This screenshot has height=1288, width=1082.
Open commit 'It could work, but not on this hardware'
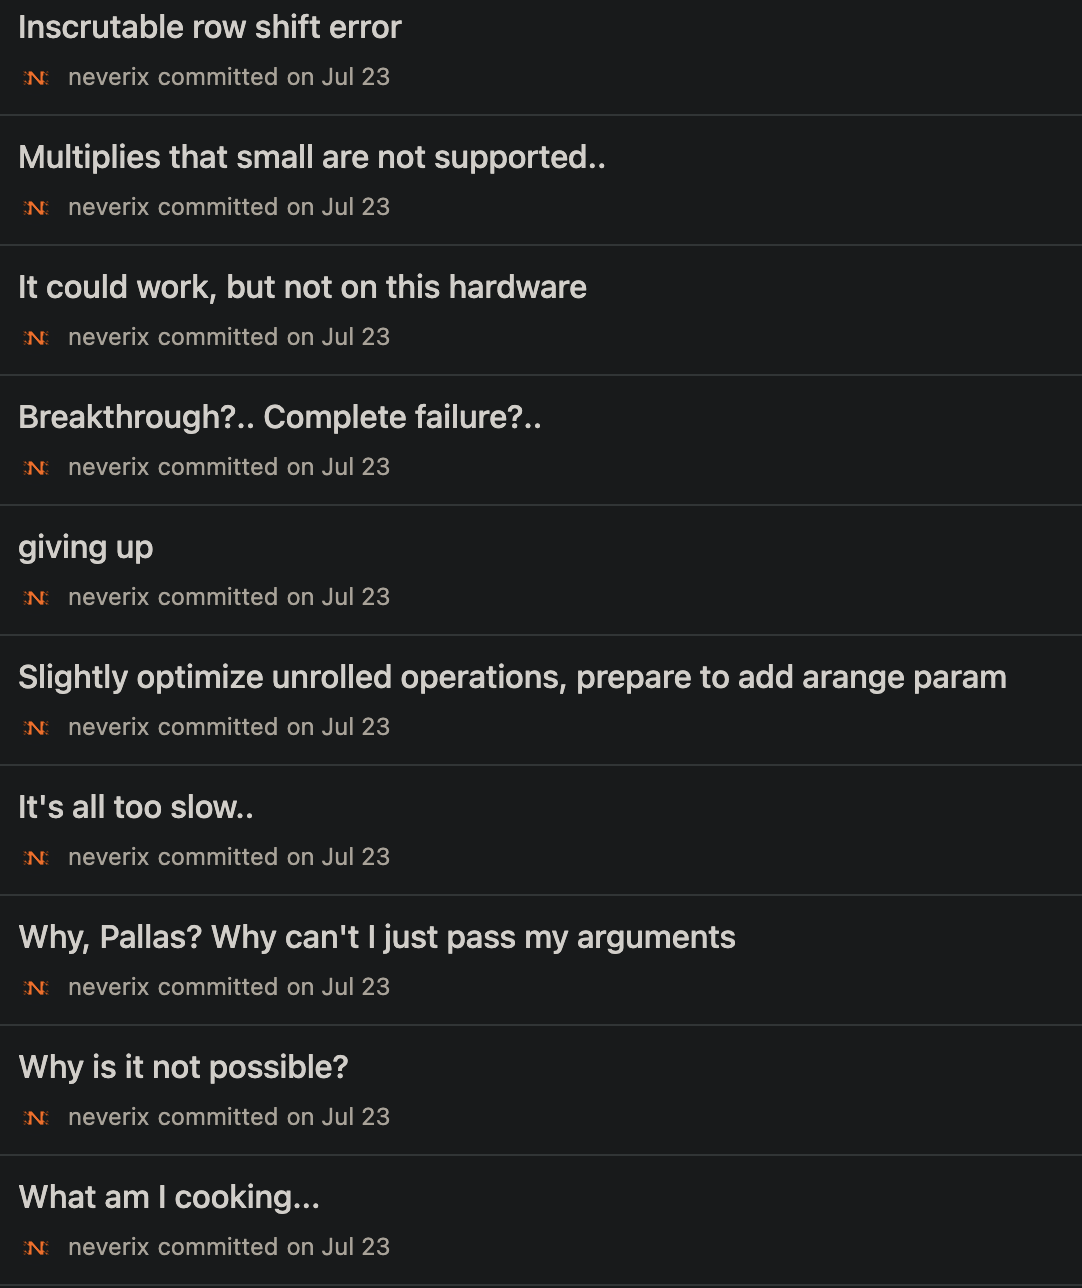302,287
